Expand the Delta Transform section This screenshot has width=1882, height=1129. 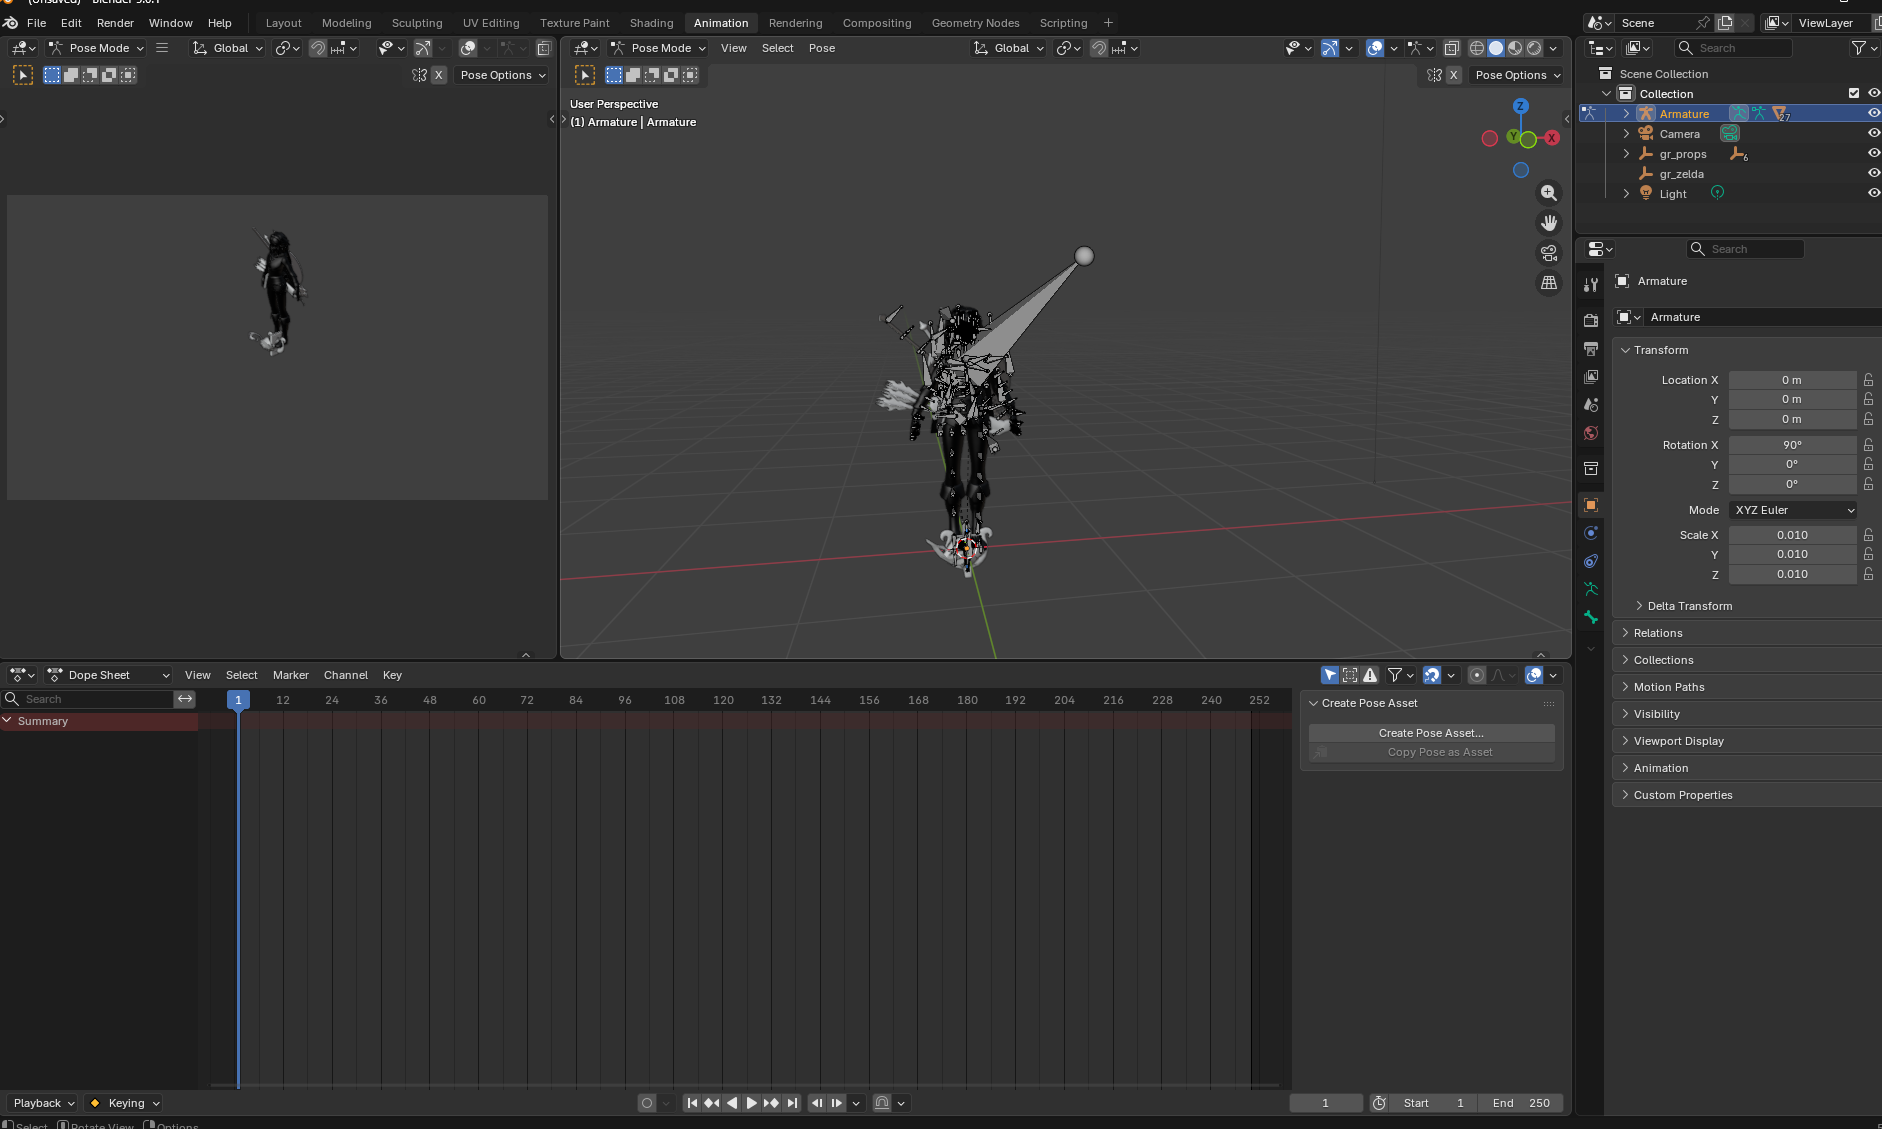[x=1689, y=606]
